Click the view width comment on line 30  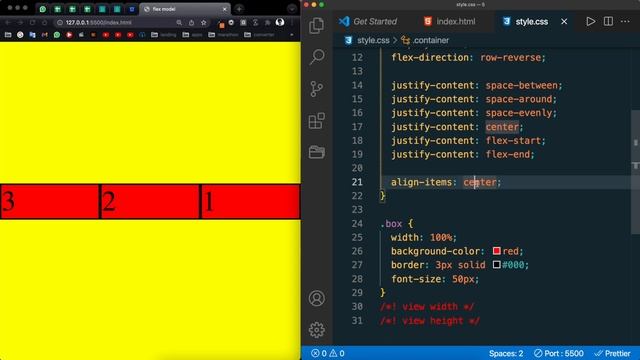tap(427, 307)
